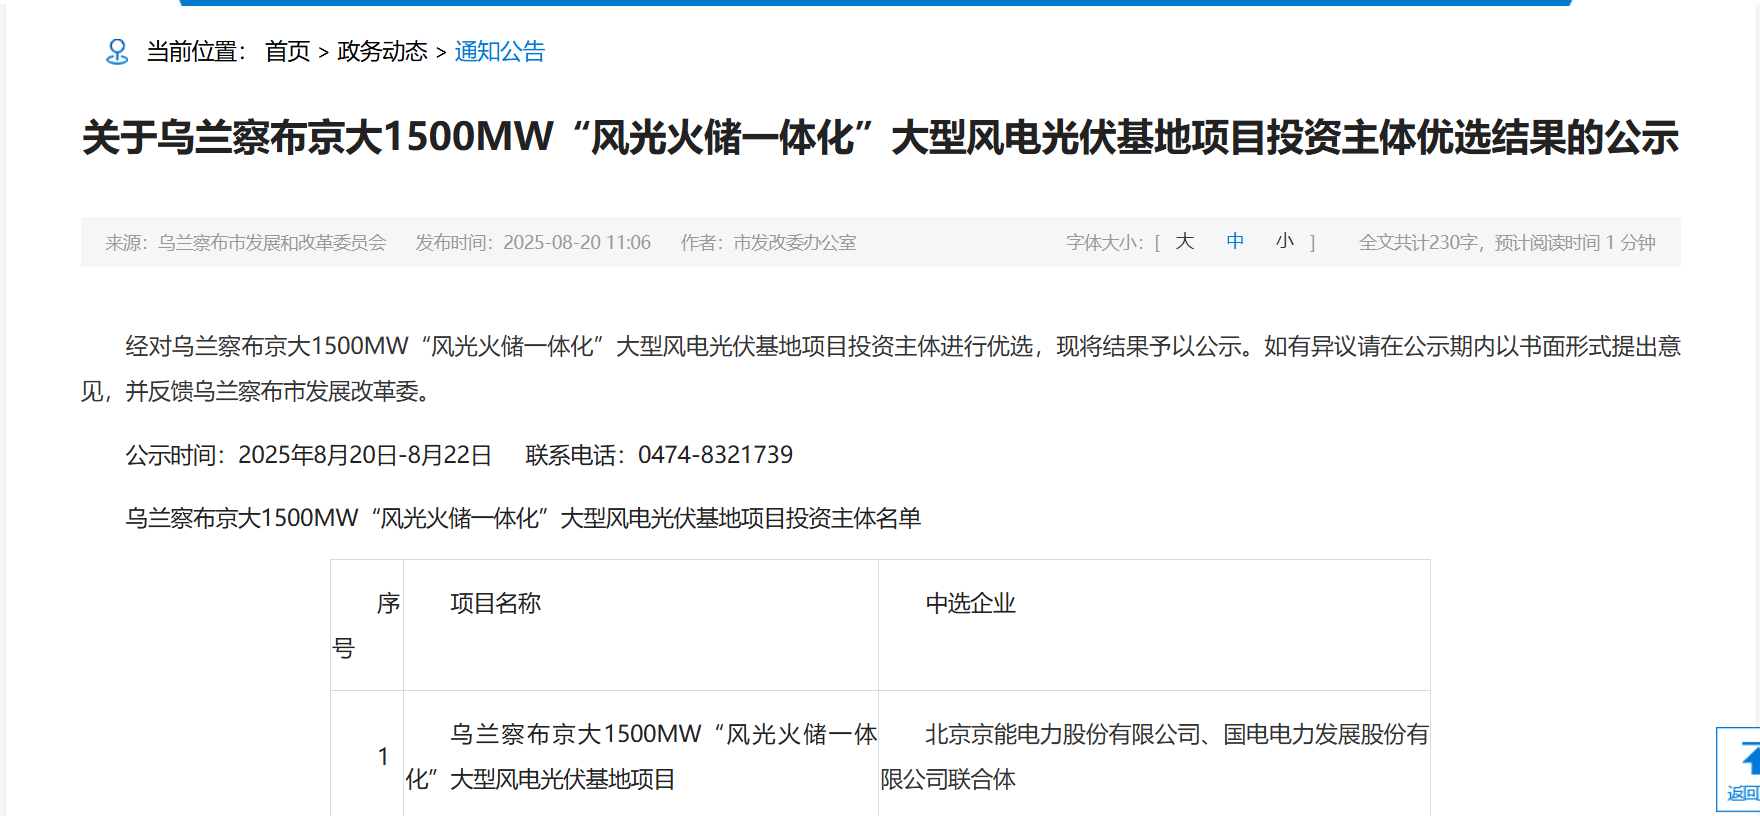Click the publish time 2025-08-20 11:06
The width and height of the screenshot is (1760, 816).
(x=577, y=243)
